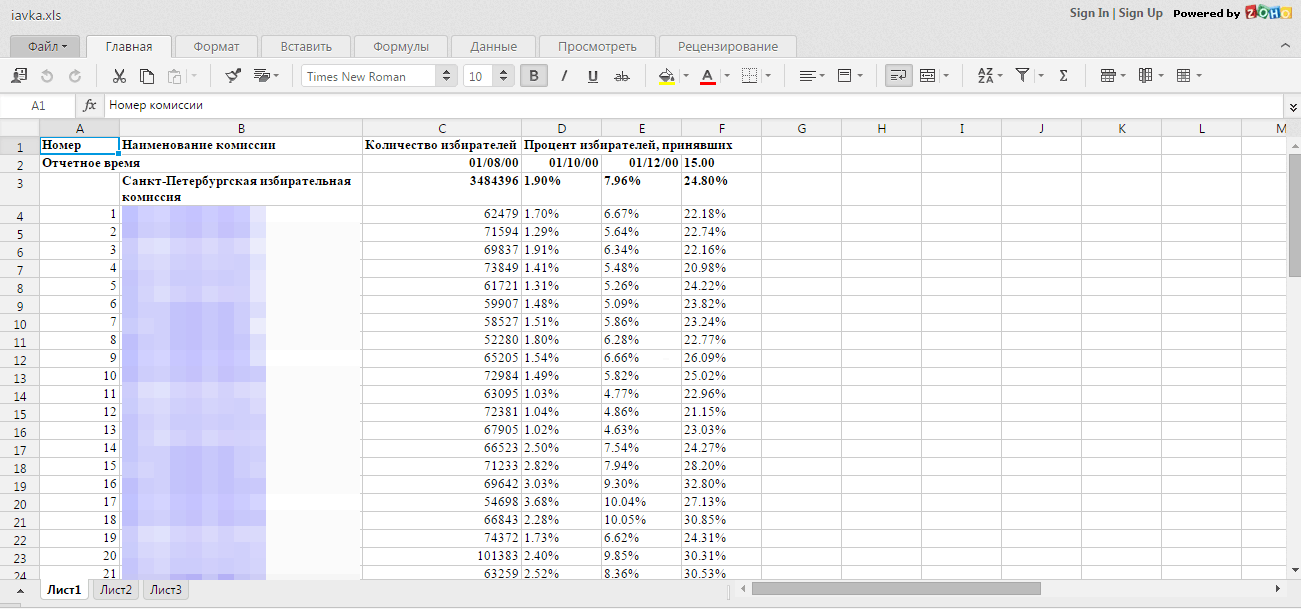Toggle italic formatting

(564, 76)
